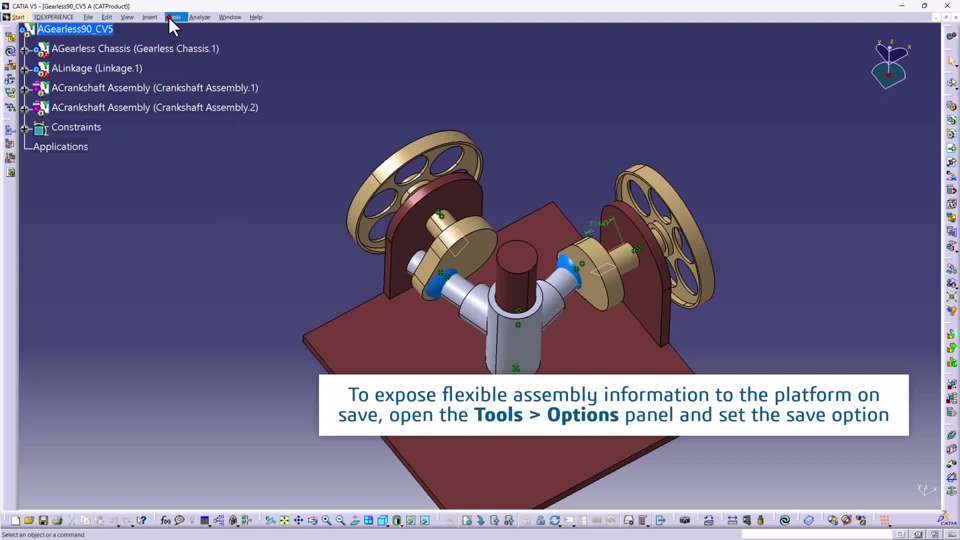Select the Pan view tool

298,520
